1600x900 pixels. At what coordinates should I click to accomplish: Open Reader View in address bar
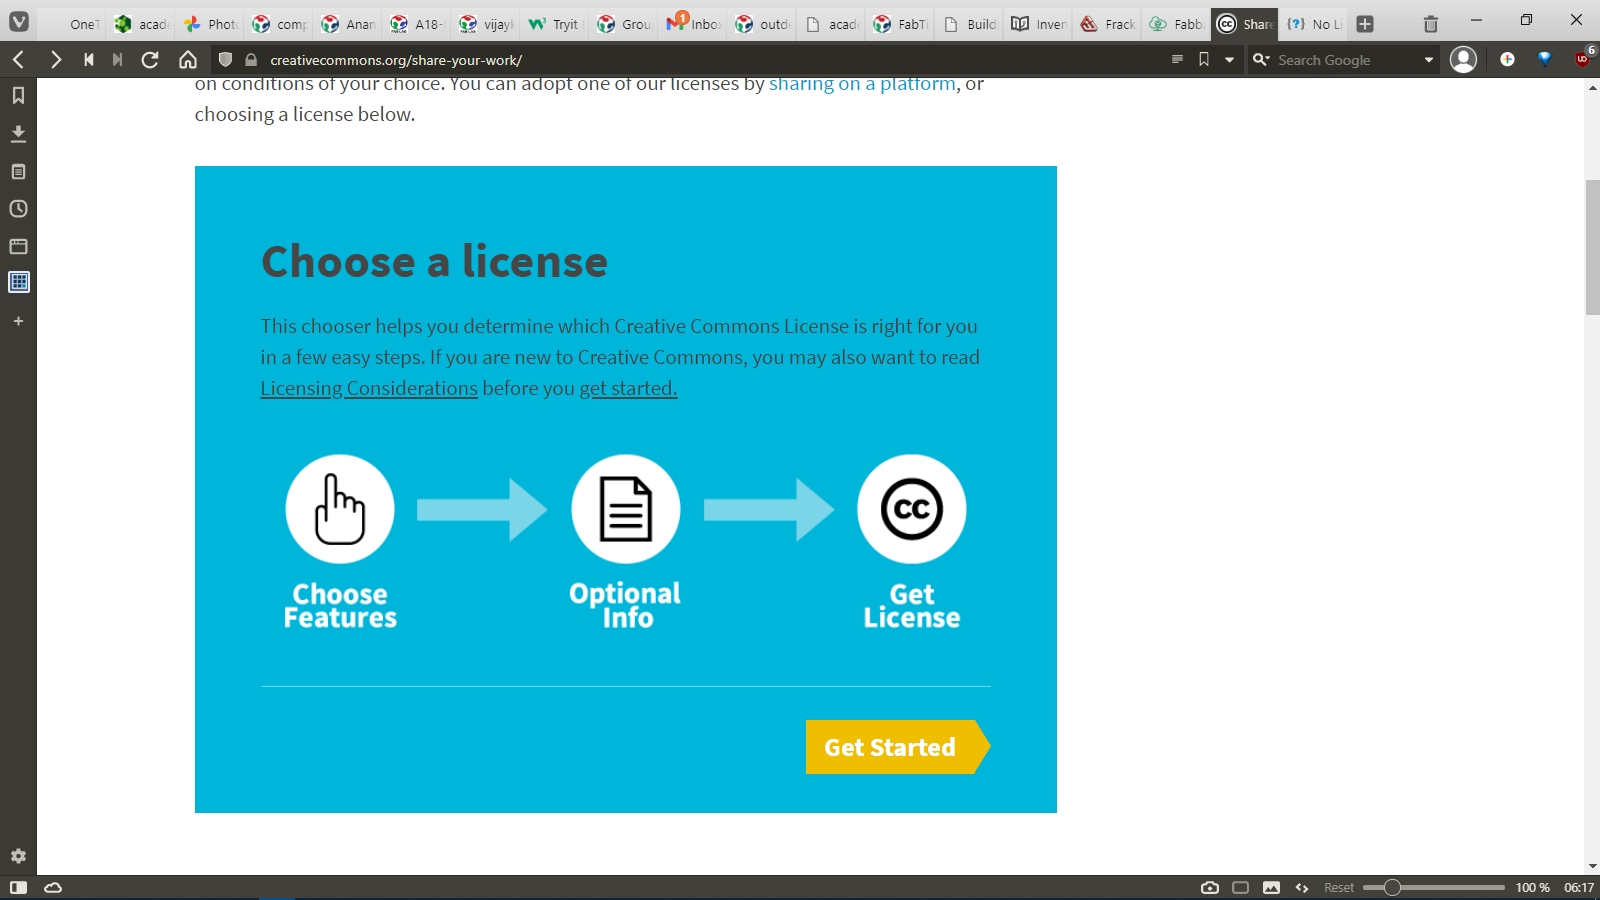[1177, 60]
